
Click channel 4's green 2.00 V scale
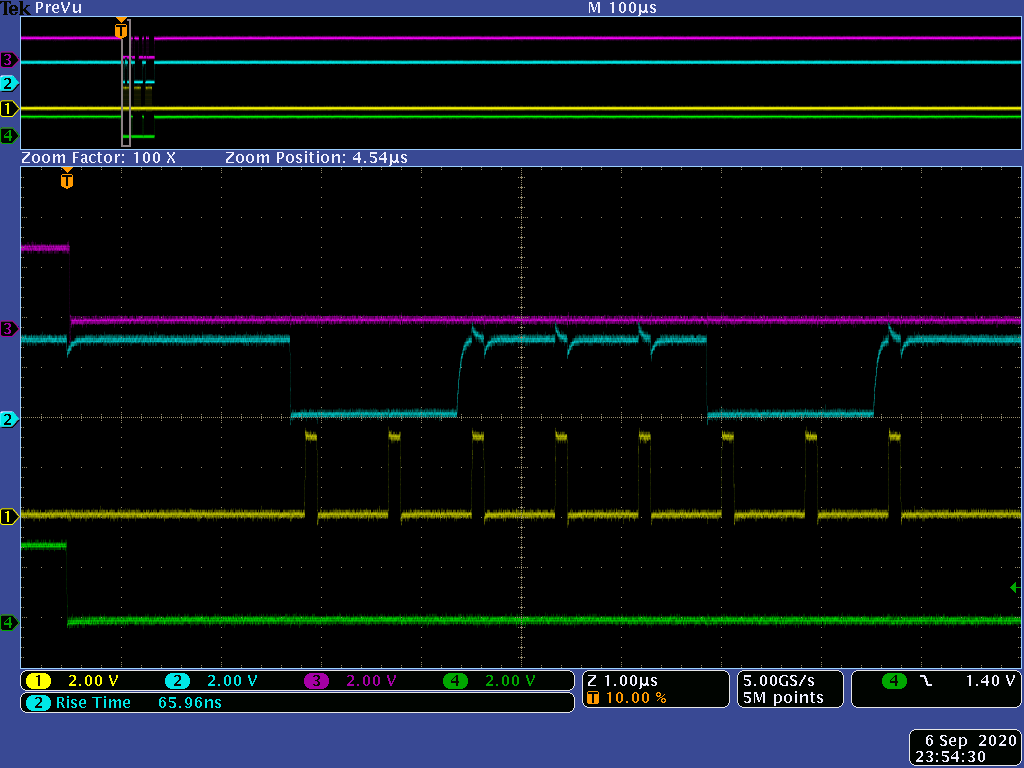(x=511, y=681)
